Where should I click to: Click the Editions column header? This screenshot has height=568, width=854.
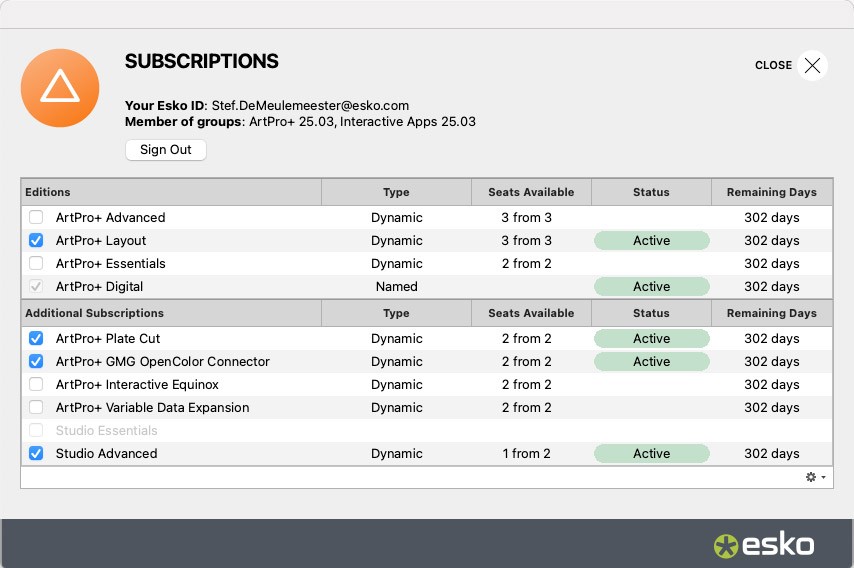point(170,192)
